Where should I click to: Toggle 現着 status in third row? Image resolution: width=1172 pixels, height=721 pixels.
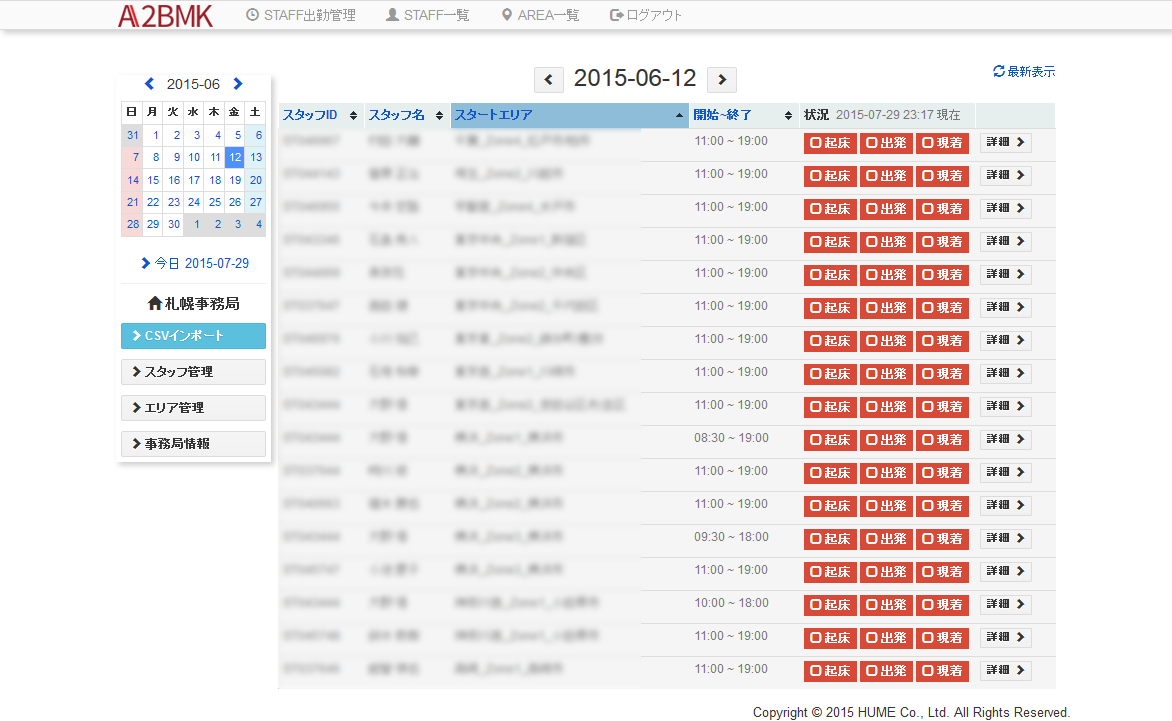pyautogui.click(x=942, y=209)
